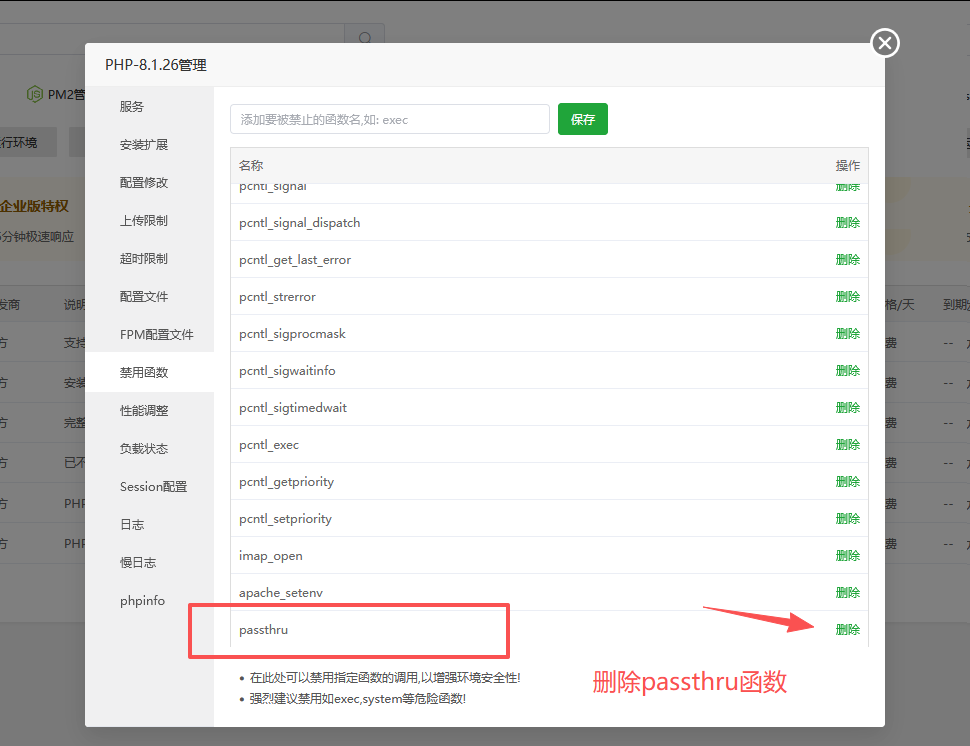Delete the apache_setenv function
Viewport: 970px width, 746px height.
(848, 593)
